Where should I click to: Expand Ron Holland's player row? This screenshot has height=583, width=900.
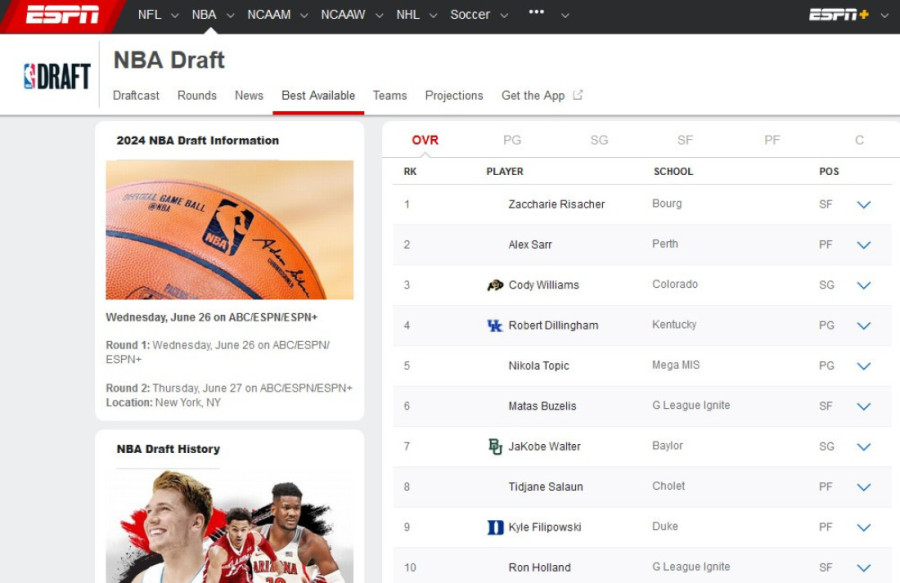(x=864, y=567)
